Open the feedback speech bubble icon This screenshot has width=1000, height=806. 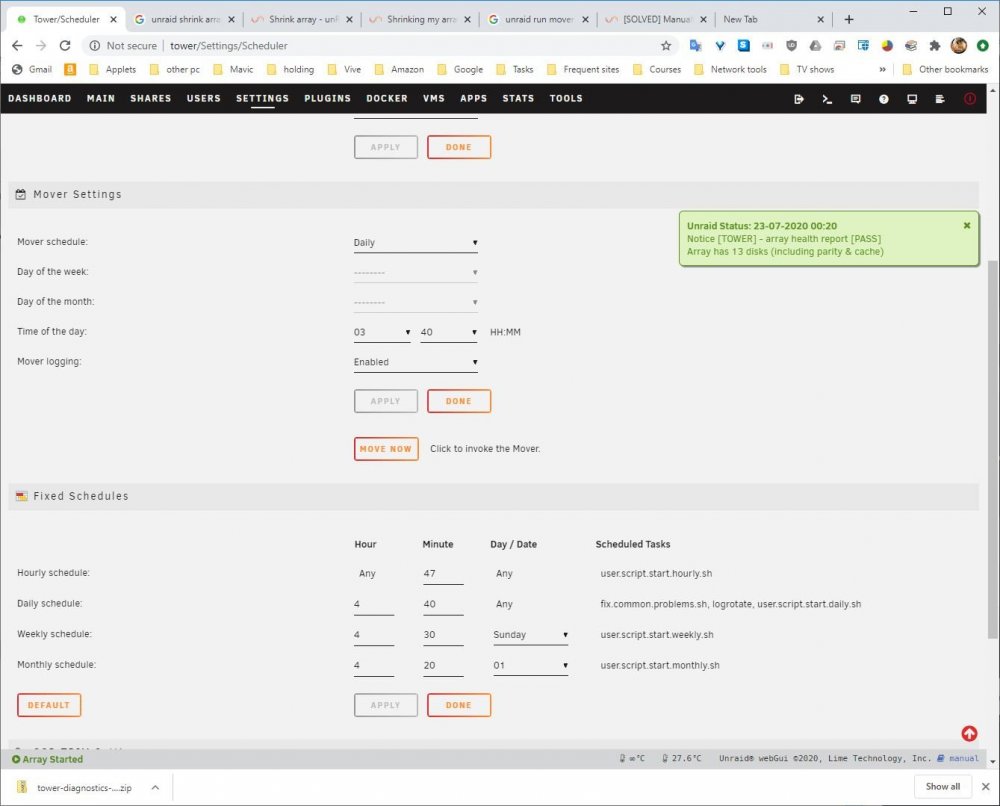point(855,99)
